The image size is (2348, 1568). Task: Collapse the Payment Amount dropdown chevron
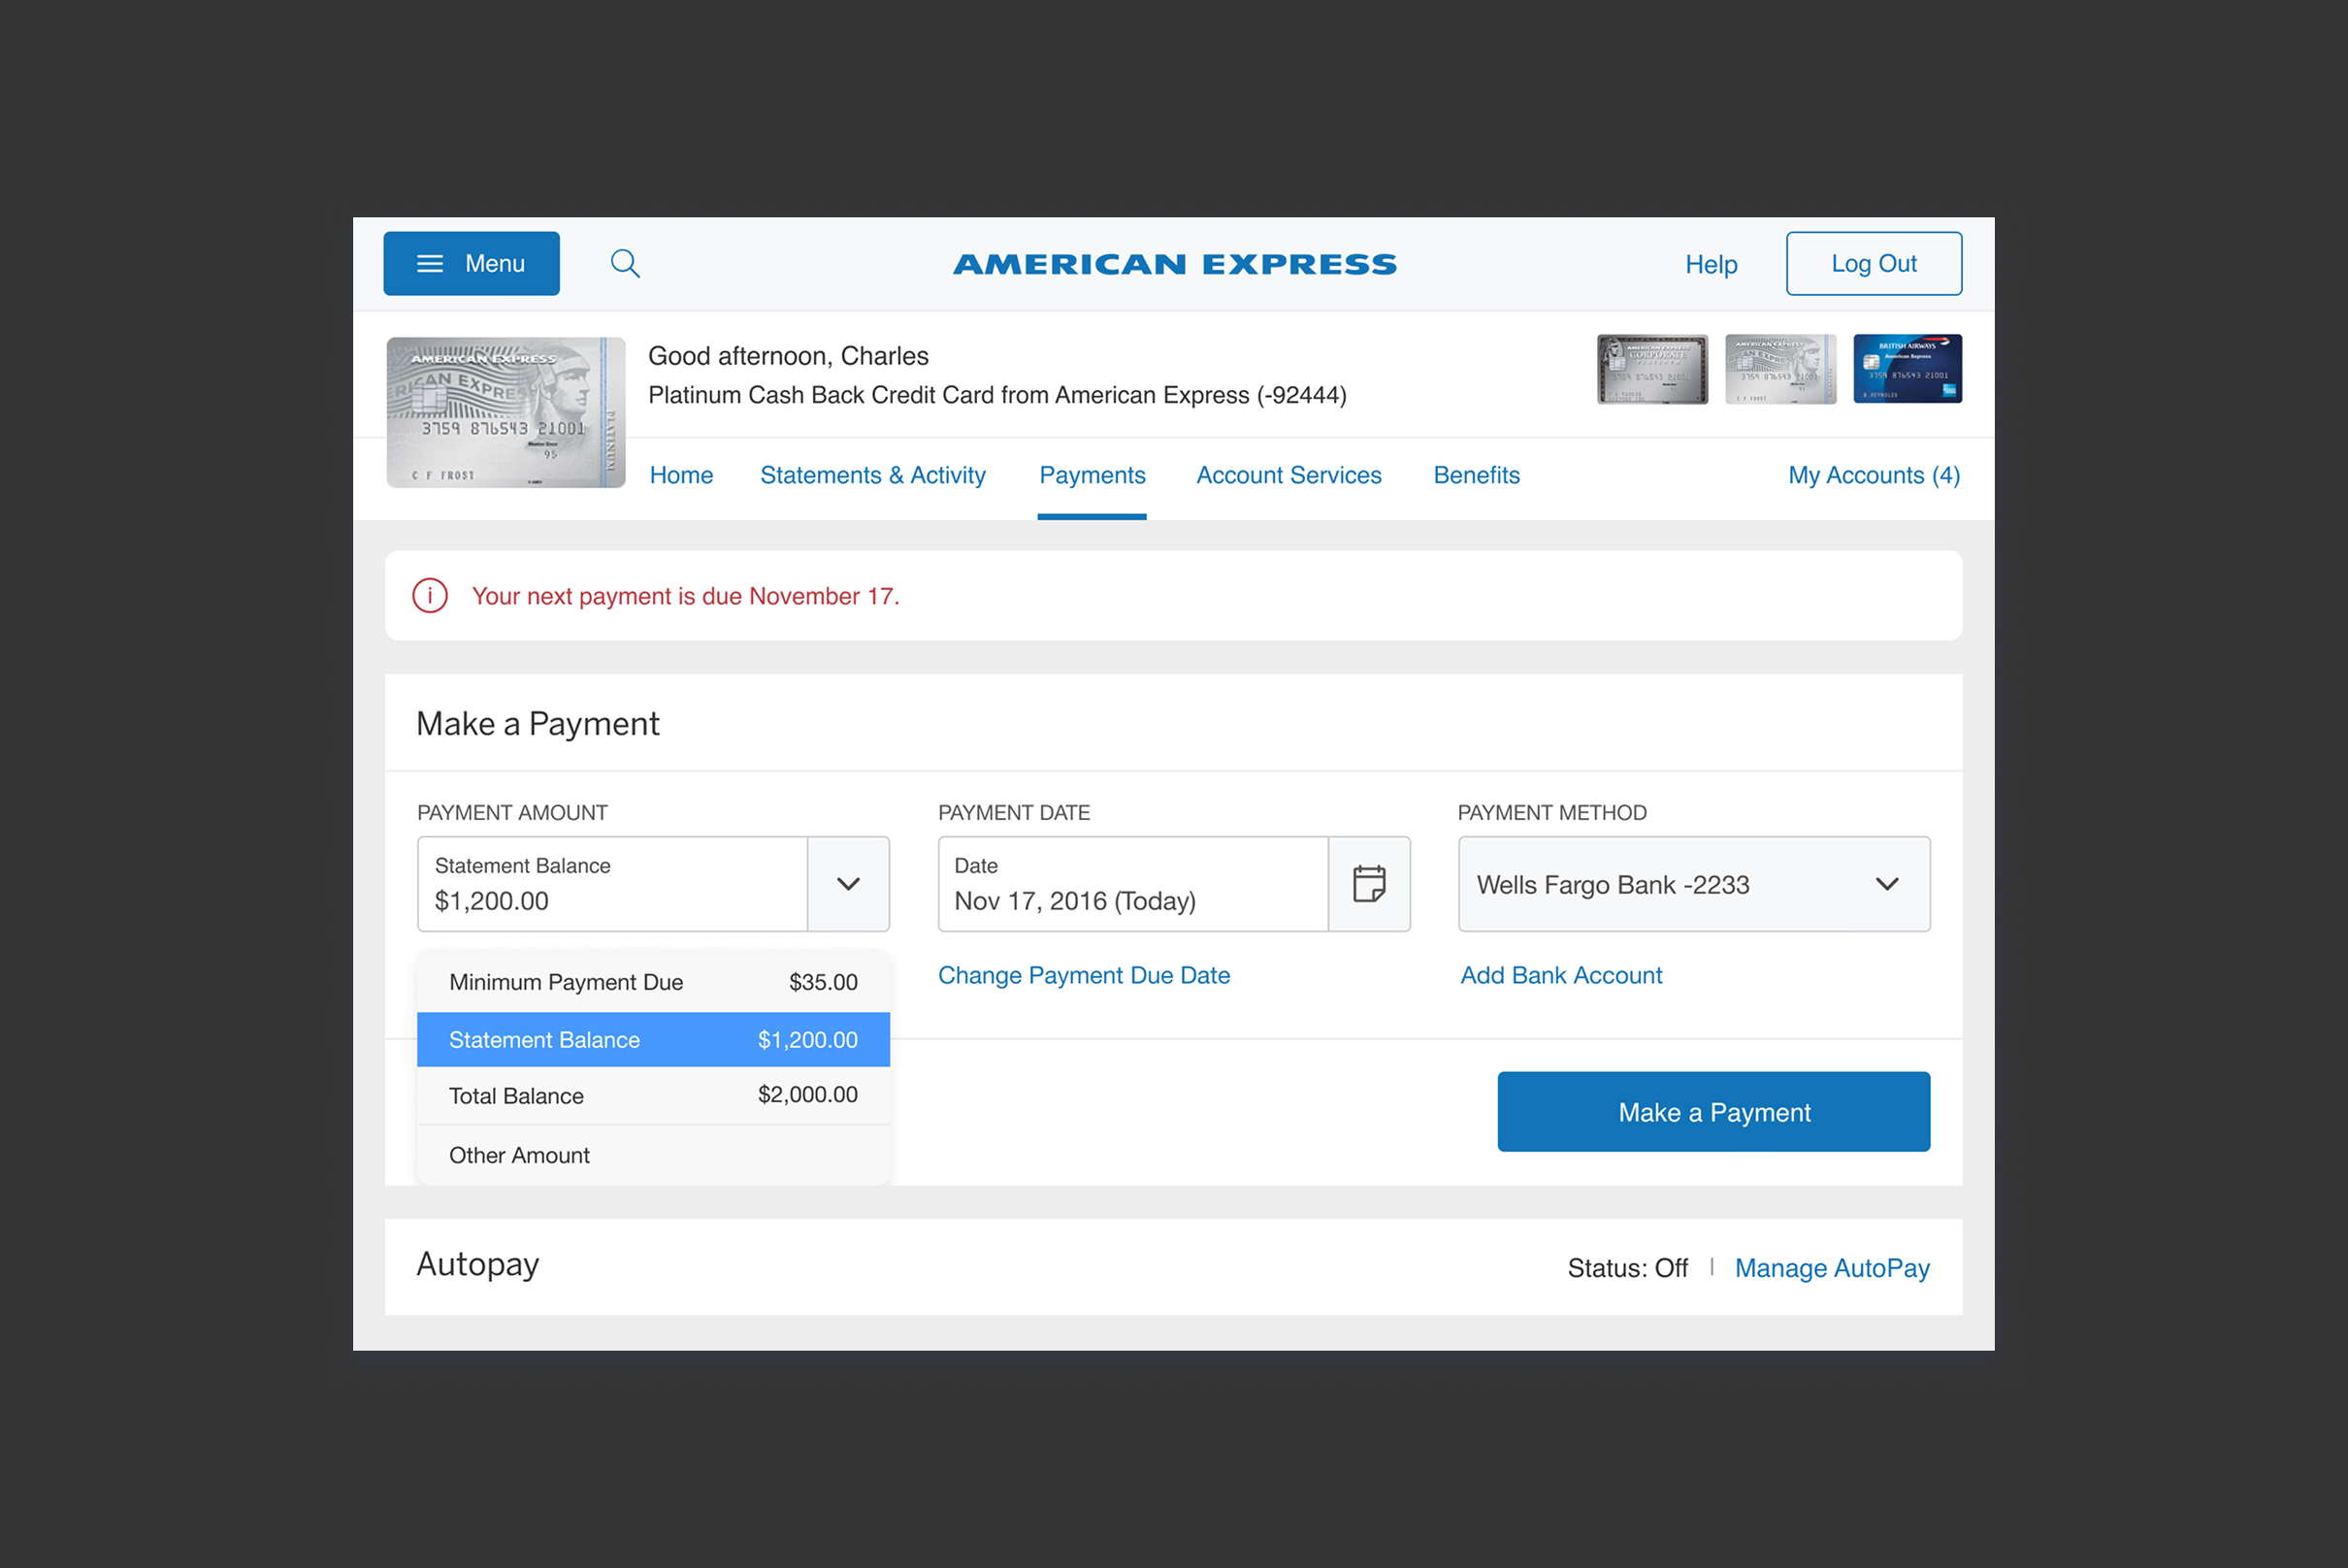pos(848,884)
